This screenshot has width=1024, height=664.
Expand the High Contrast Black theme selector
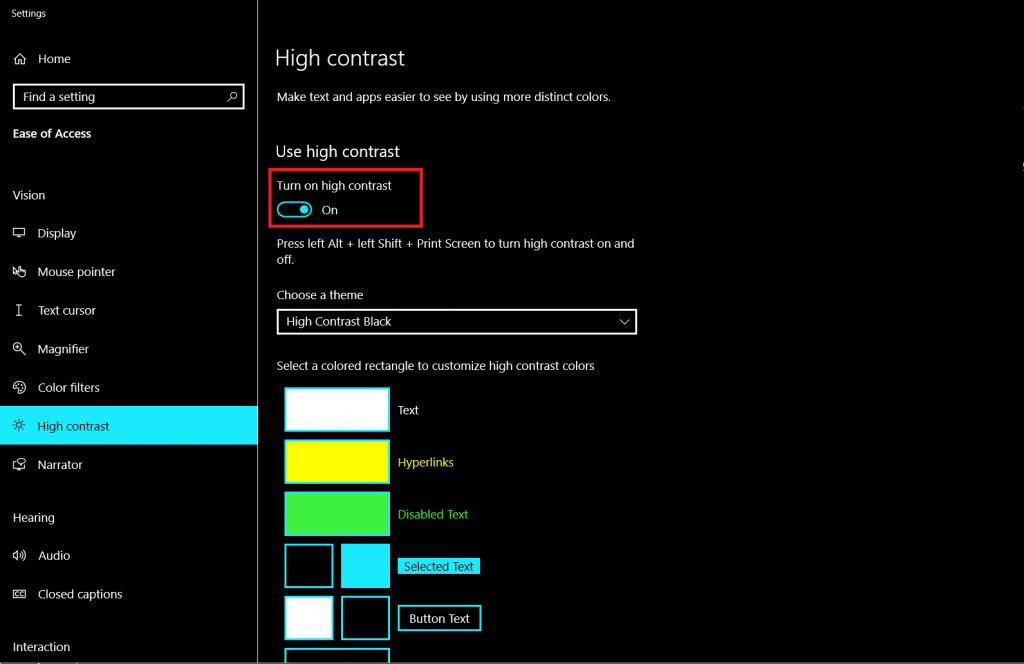[456, 321]
